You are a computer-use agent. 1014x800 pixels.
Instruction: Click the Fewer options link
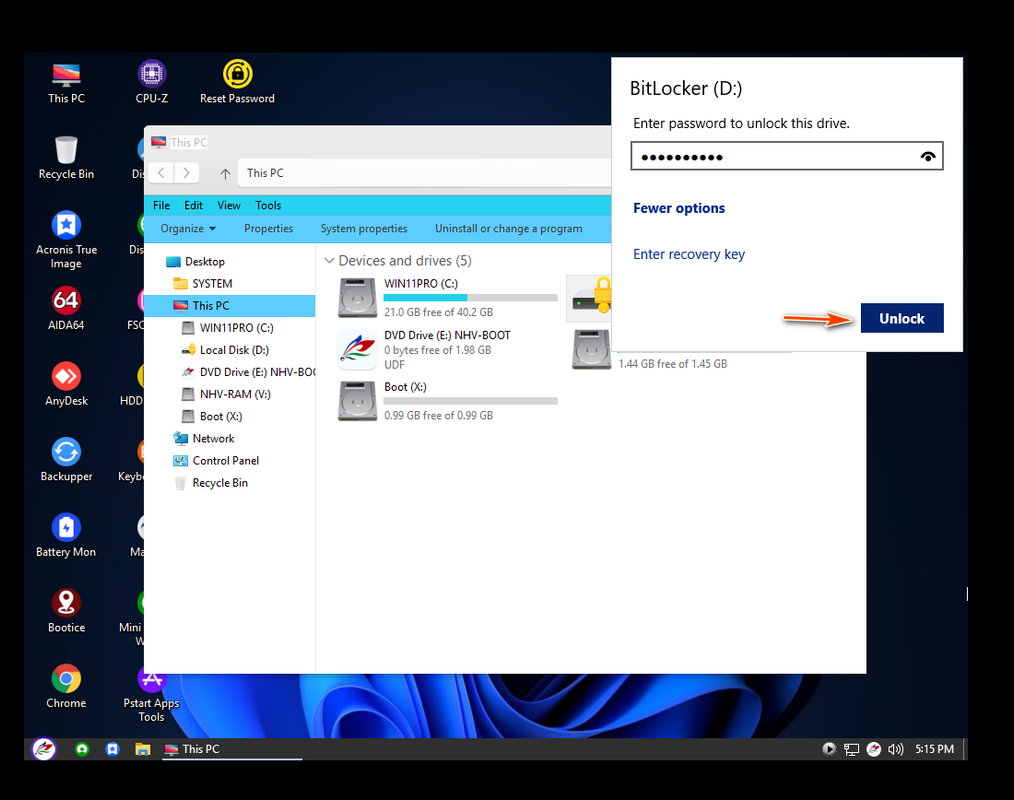click(x=679, y=208)
